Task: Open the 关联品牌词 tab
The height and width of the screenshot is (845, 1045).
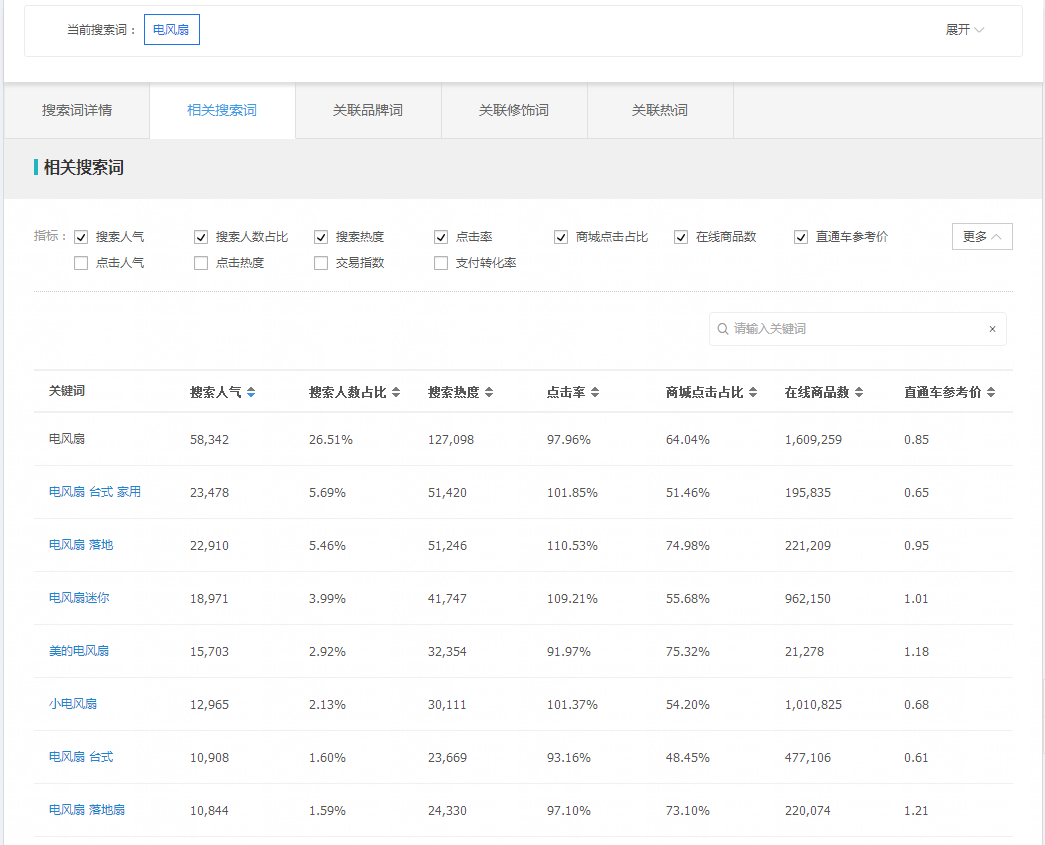Action: [368, 110]
